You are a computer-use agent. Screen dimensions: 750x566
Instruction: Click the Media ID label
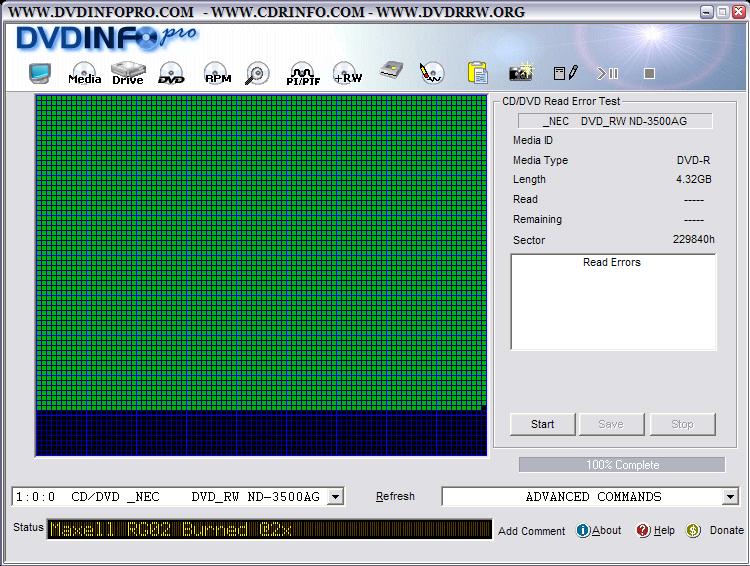click(532, 140)
